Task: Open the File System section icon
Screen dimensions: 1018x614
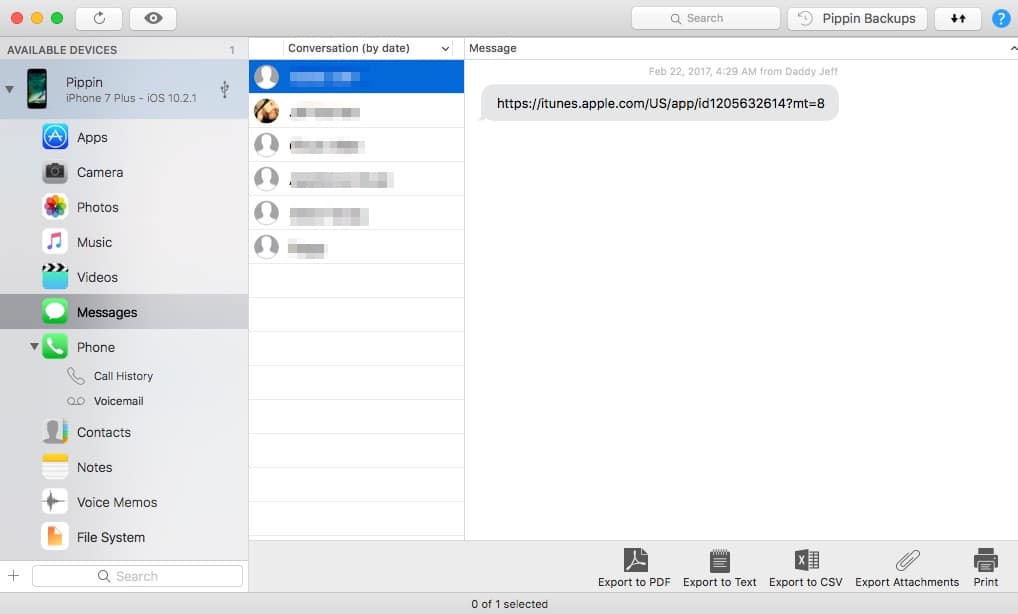Action: pyautogui.click(x=55, y=537)
